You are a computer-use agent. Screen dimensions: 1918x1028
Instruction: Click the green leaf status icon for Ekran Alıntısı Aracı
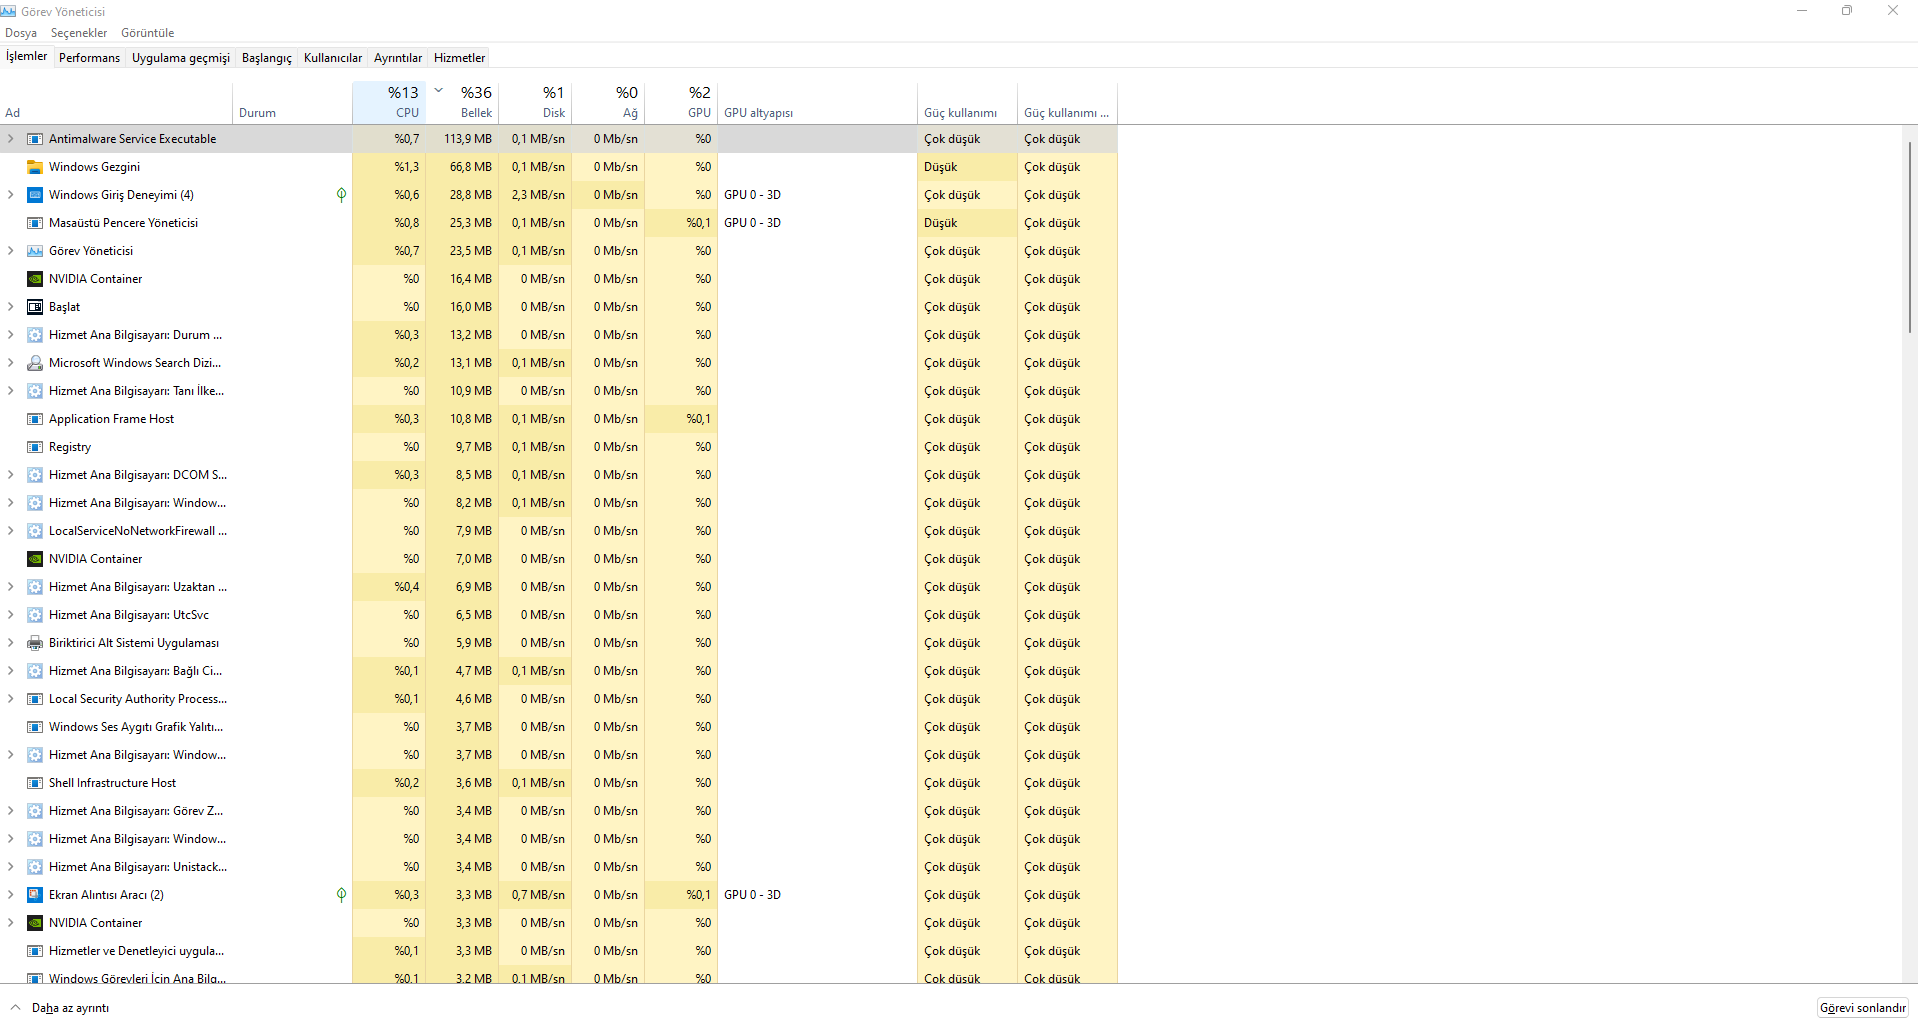[341, 895]
